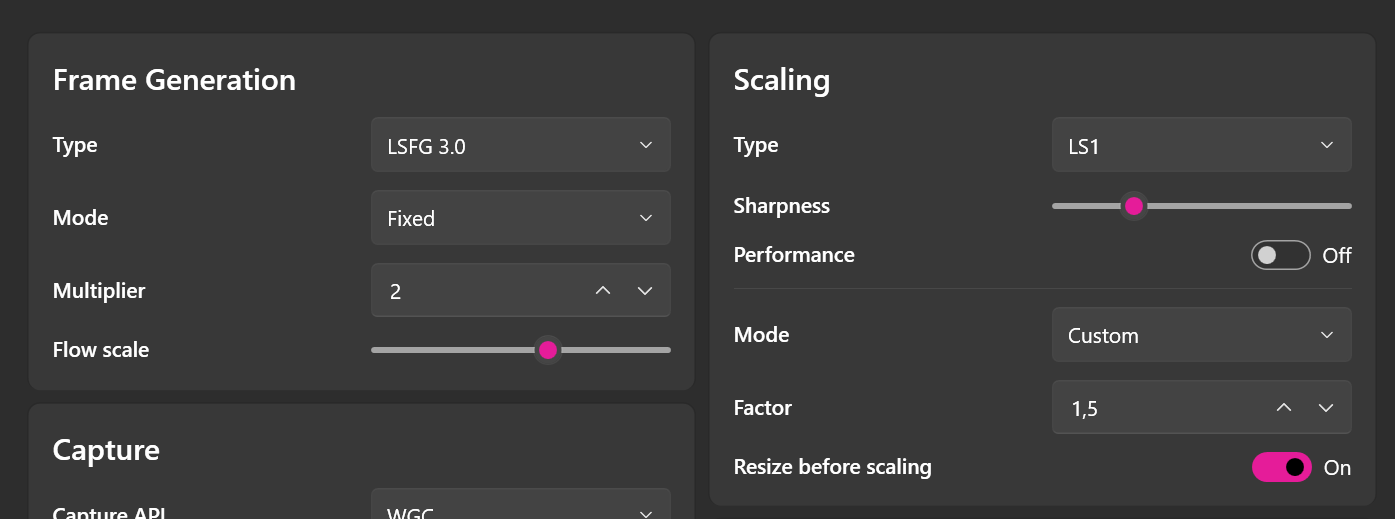This screenshot has width=1395, height=519.
Task: Decrease the Multiplier value with down arrow
Action: (x=645, y=291)
